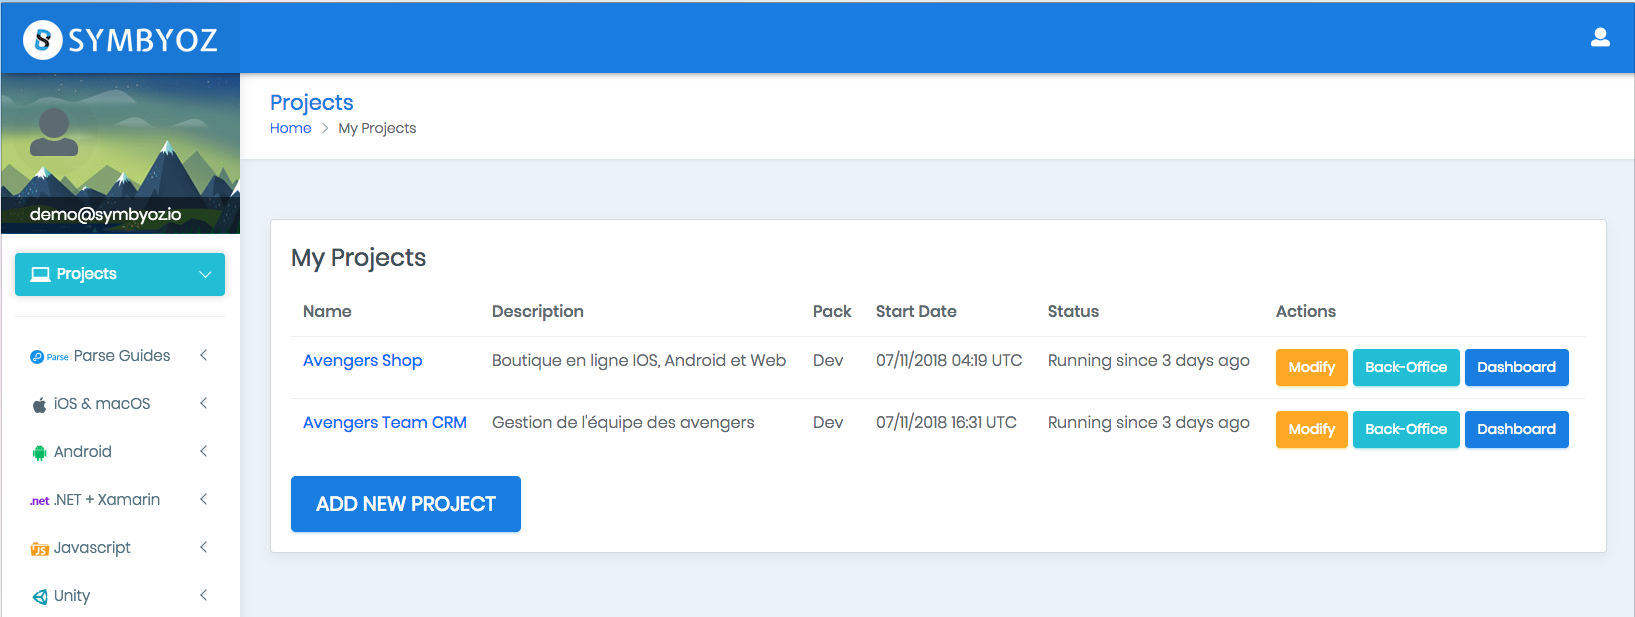Click the demo@symbyoz.io account label
Screen dimensions: 1635x617
click(106, 214)
